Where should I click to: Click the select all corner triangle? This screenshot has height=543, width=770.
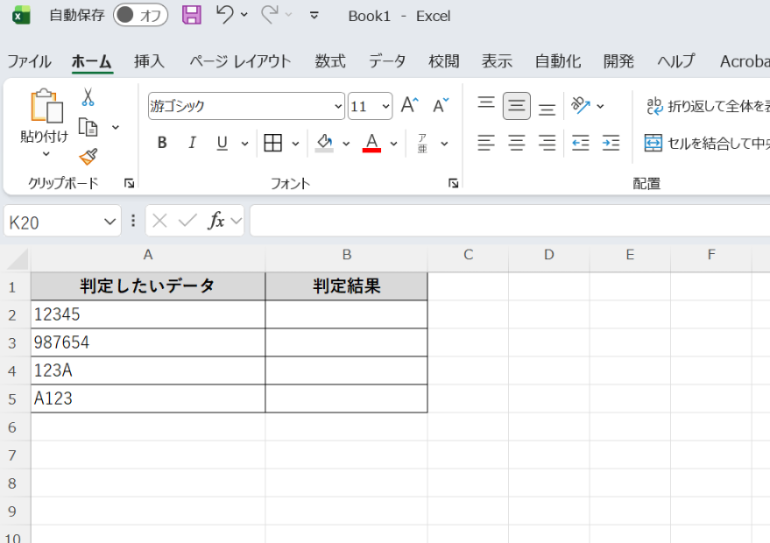point(18,259)
